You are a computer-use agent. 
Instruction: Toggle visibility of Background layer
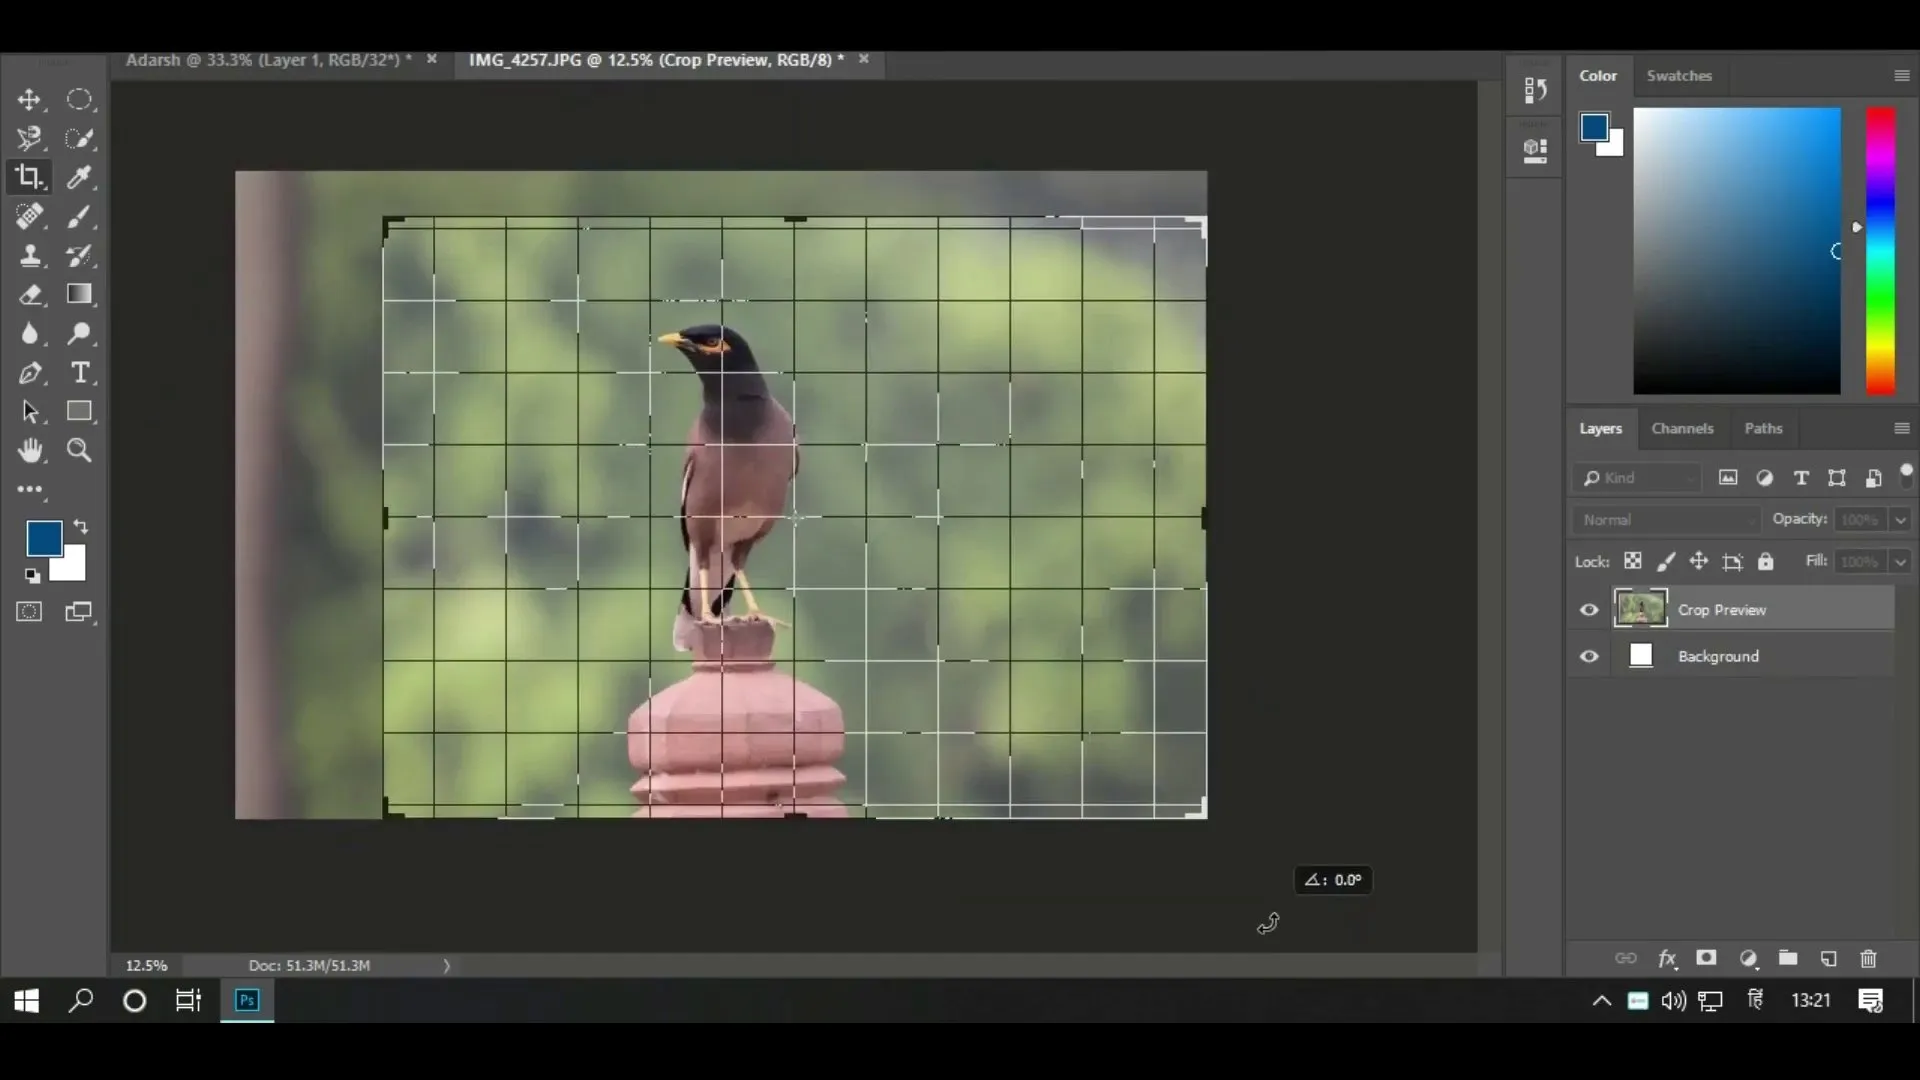pyautogui.click(x=1589, y=657)
